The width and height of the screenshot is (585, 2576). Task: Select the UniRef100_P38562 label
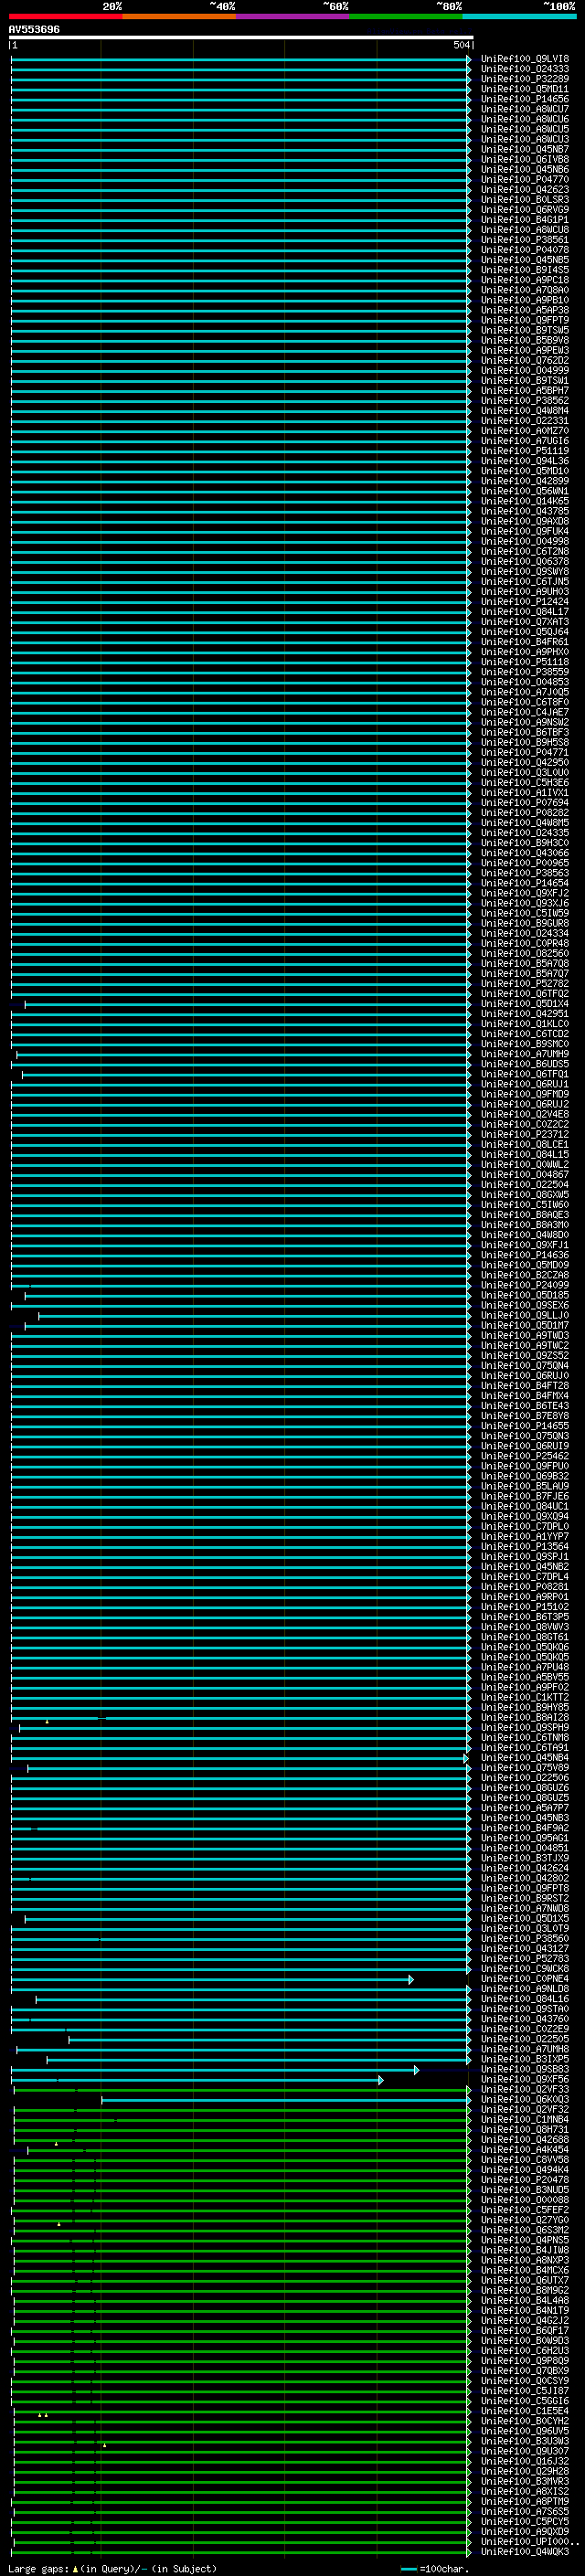click(x=524, y=401)
